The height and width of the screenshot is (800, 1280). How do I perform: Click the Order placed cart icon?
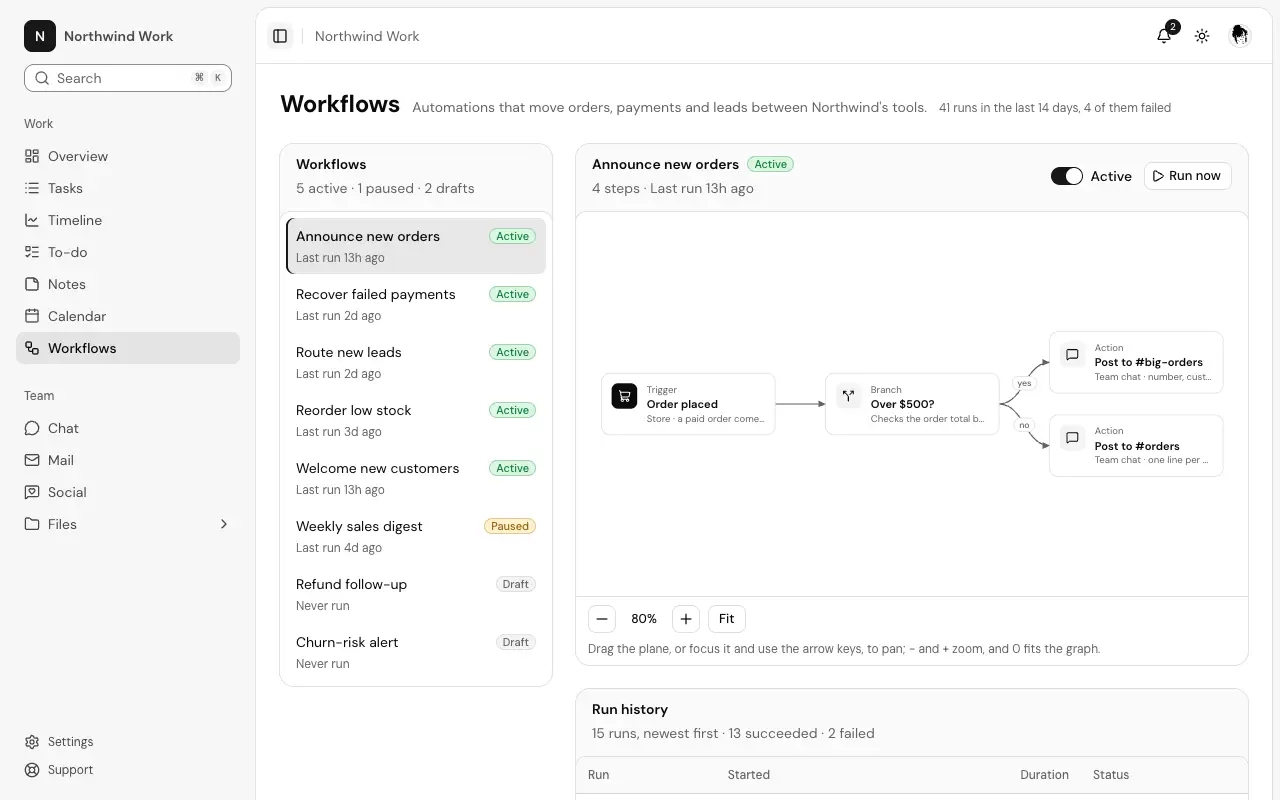624,396
